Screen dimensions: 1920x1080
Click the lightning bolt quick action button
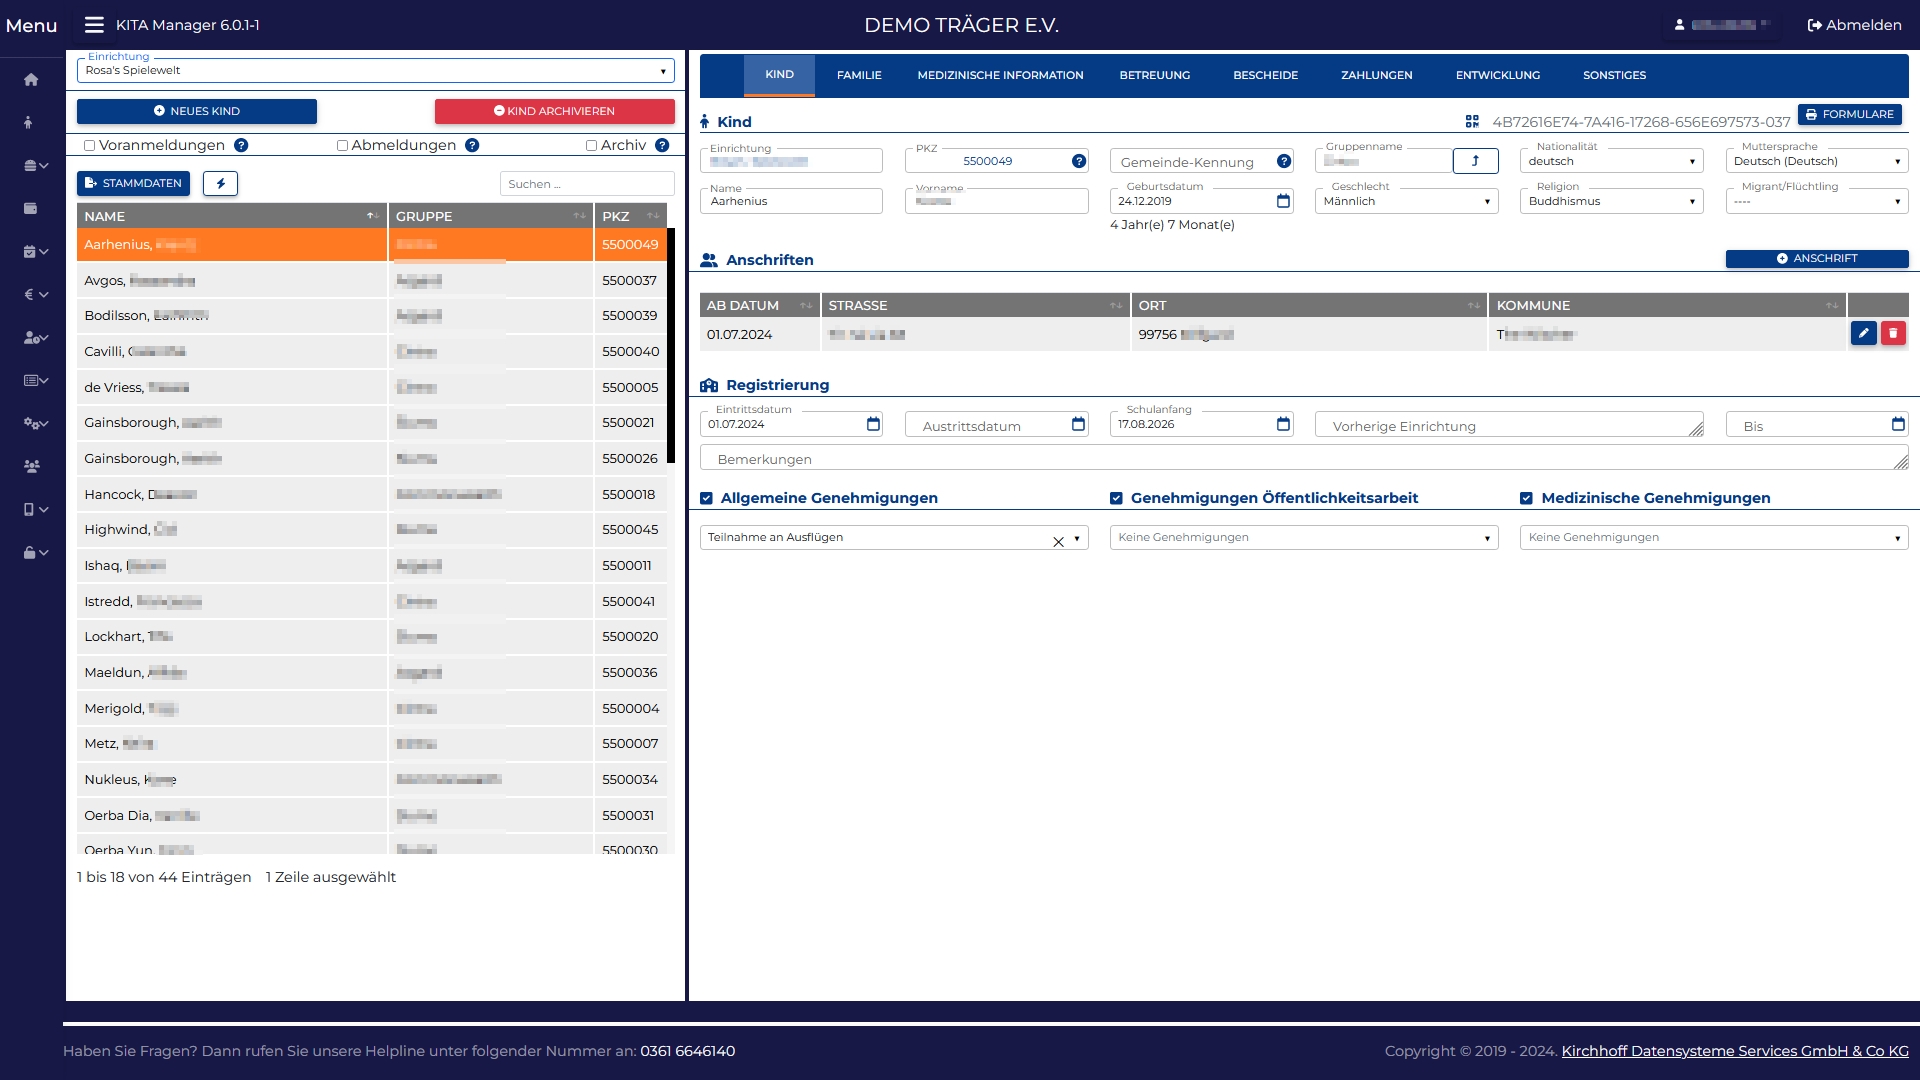220,183
